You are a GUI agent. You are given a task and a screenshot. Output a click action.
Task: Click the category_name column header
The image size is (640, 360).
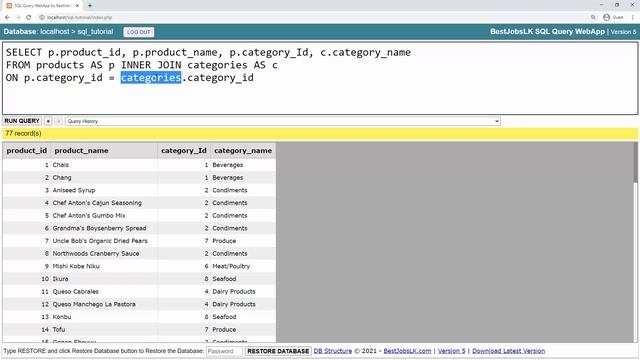[243, 151]
